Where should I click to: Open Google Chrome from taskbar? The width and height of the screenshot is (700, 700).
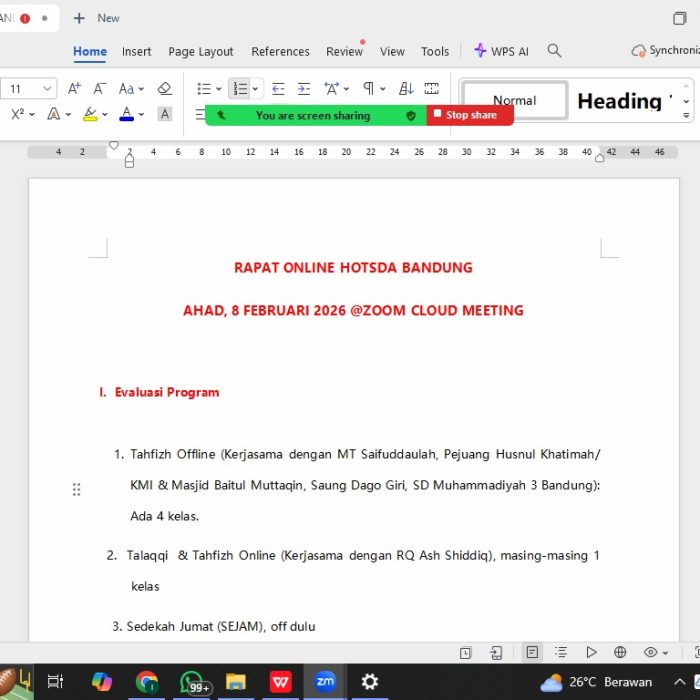coord(147,682)
